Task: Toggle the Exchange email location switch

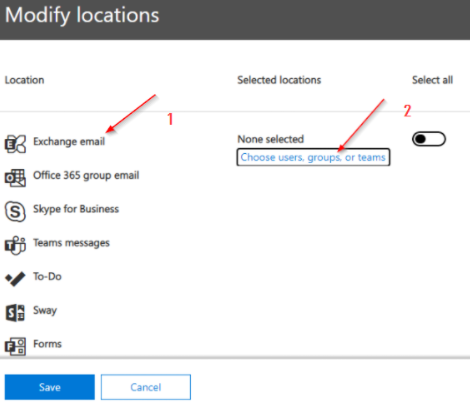Action: click(429, 139)
